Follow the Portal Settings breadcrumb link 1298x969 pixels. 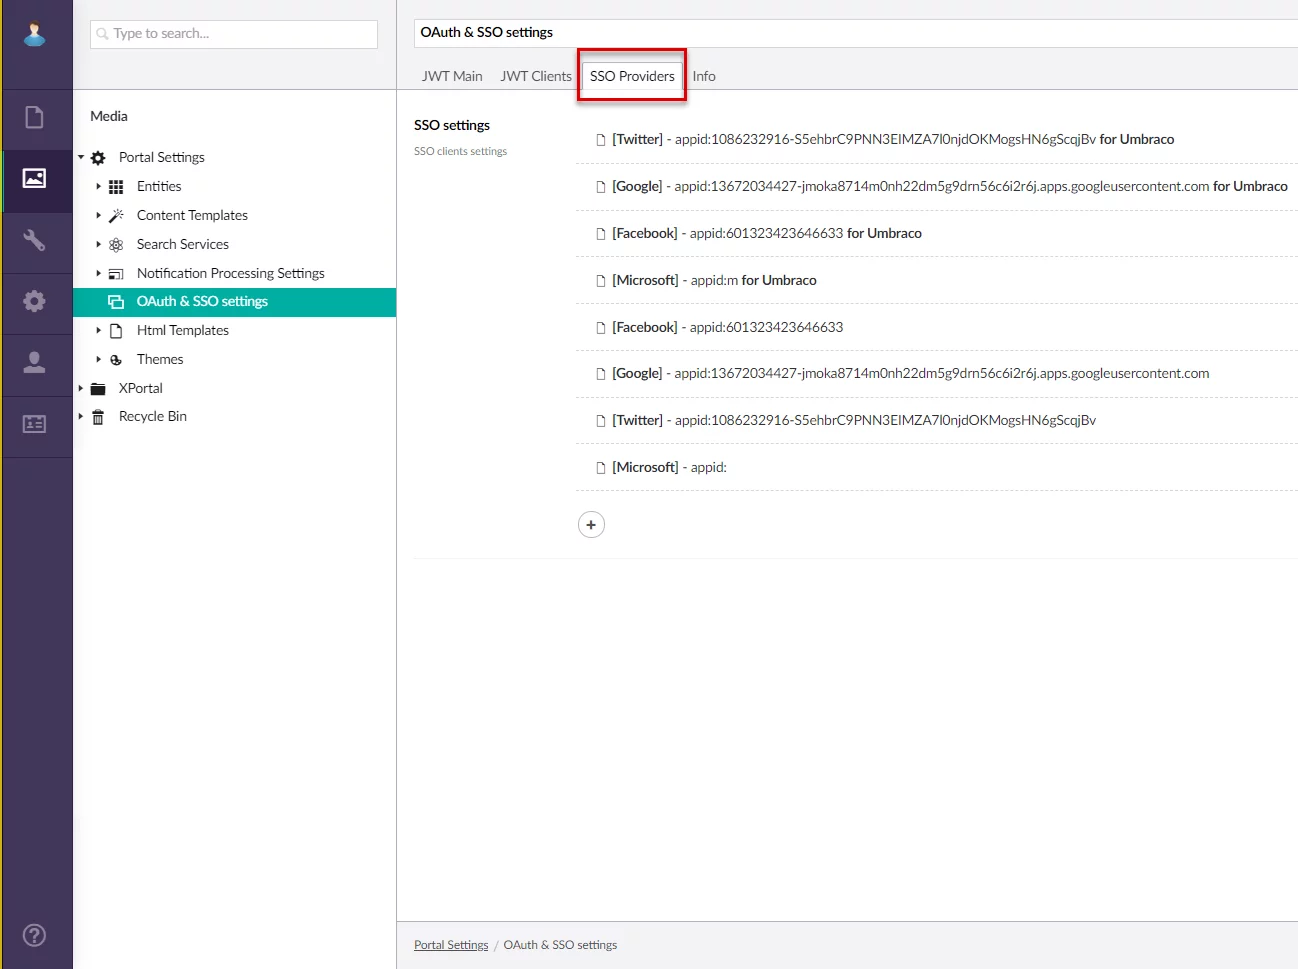(451, 945)
